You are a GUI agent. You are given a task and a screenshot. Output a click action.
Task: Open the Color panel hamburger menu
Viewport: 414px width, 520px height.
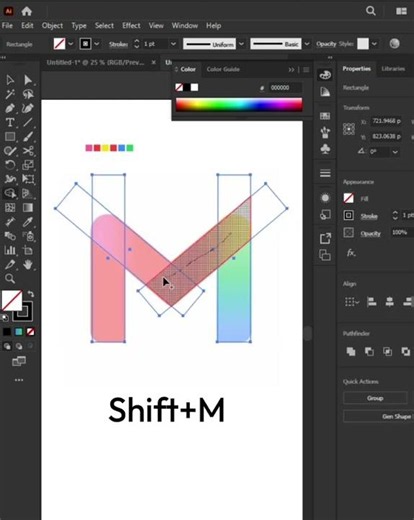[x=306, y=70]
